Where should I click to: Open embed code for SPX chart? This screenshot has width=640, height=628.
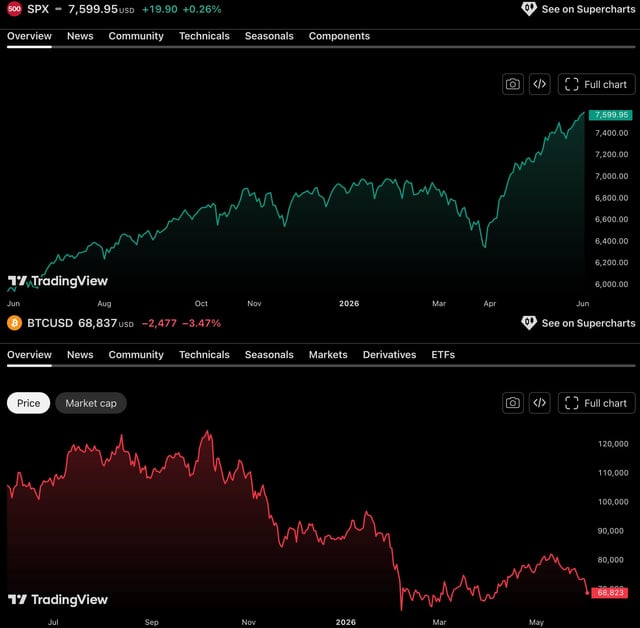coord(539,84)
